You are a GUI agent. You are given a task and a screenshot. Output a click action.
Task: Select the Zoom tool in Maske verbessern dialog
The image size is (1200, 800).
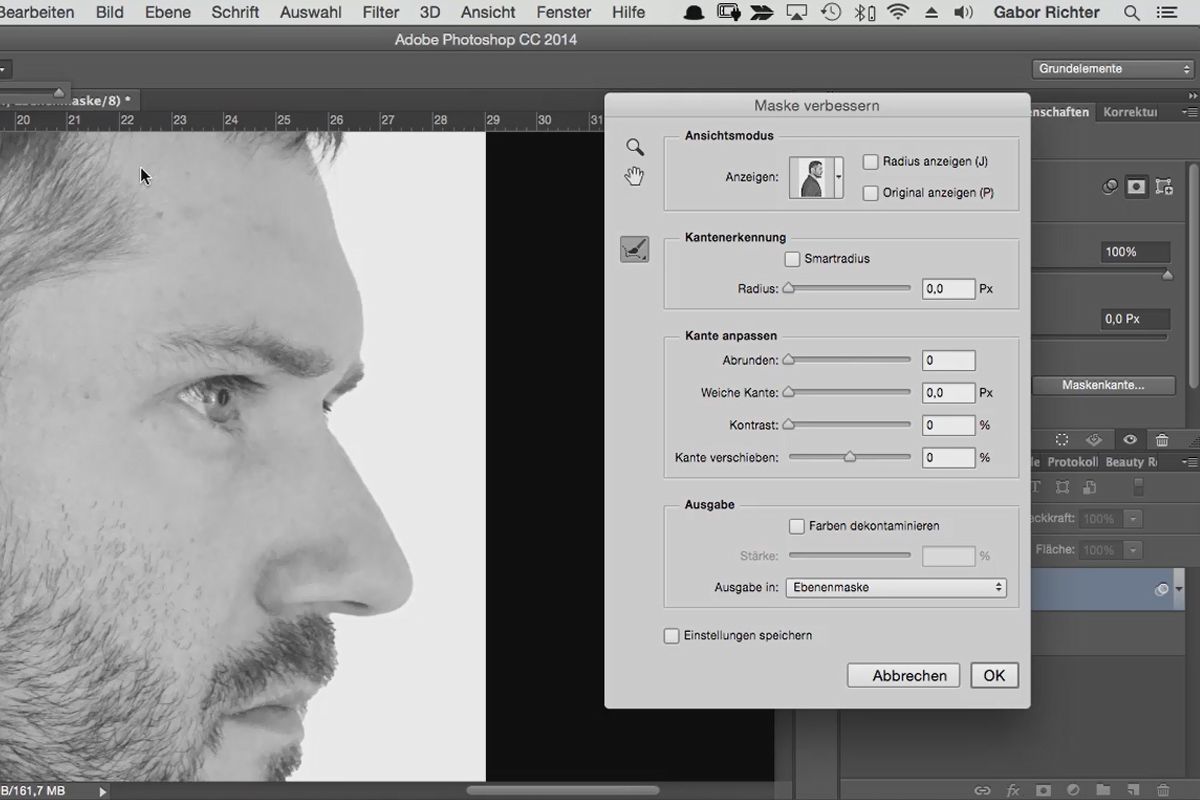pyautogui.click(x=635, y=147)
